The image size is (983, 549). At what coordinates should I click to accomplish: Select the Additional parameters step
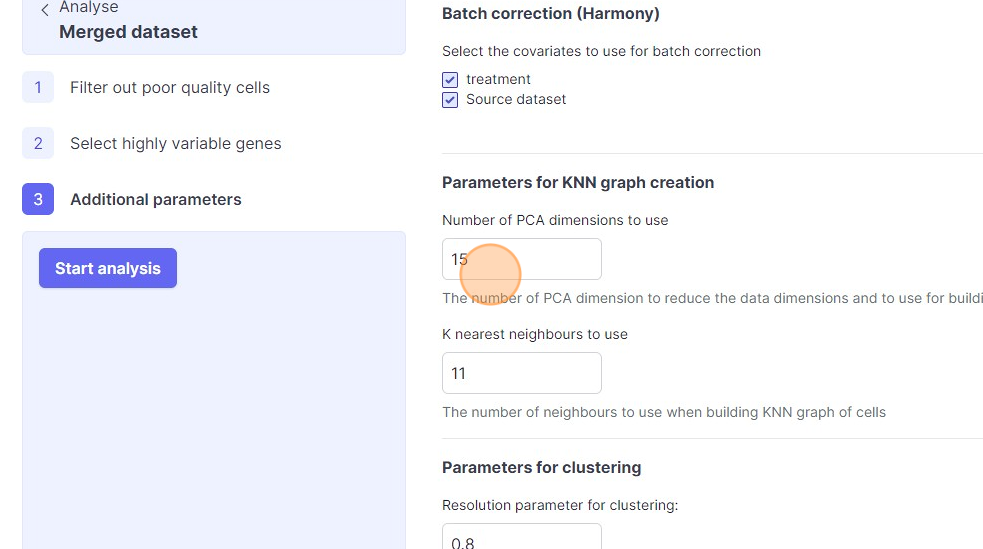[156, 200]
